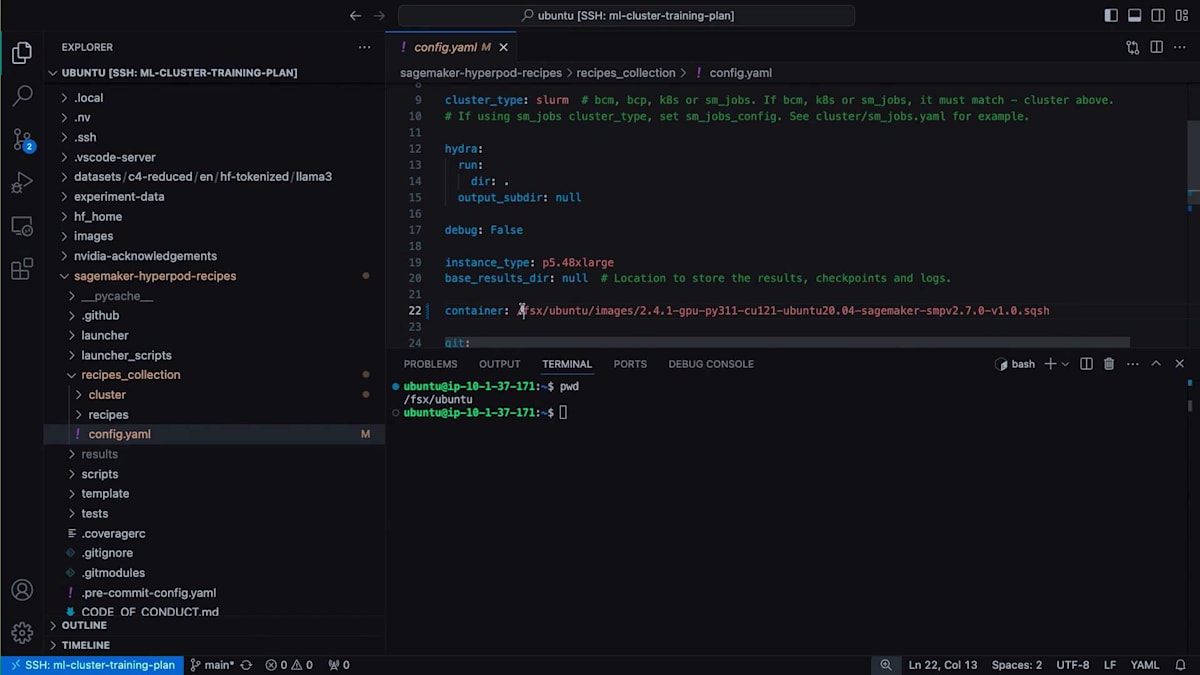This screenshot has width=1200, height=675.
Task: Open errors and warnings status item
Action: (x=289, y=665)
